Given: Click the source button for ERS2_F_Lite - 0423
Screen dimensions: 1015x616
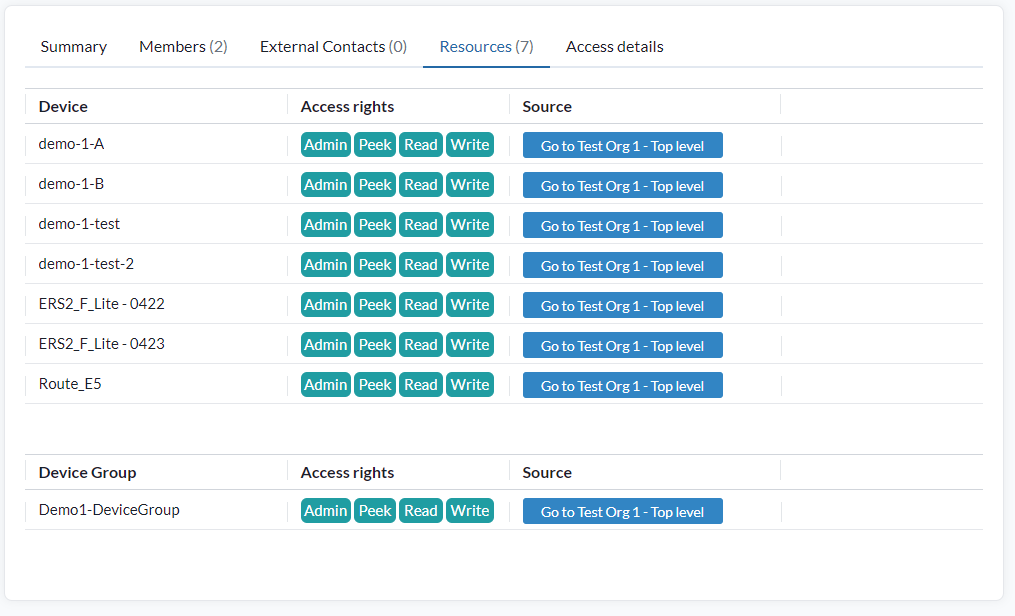Looking at the screenshot, I should (623, 346).
